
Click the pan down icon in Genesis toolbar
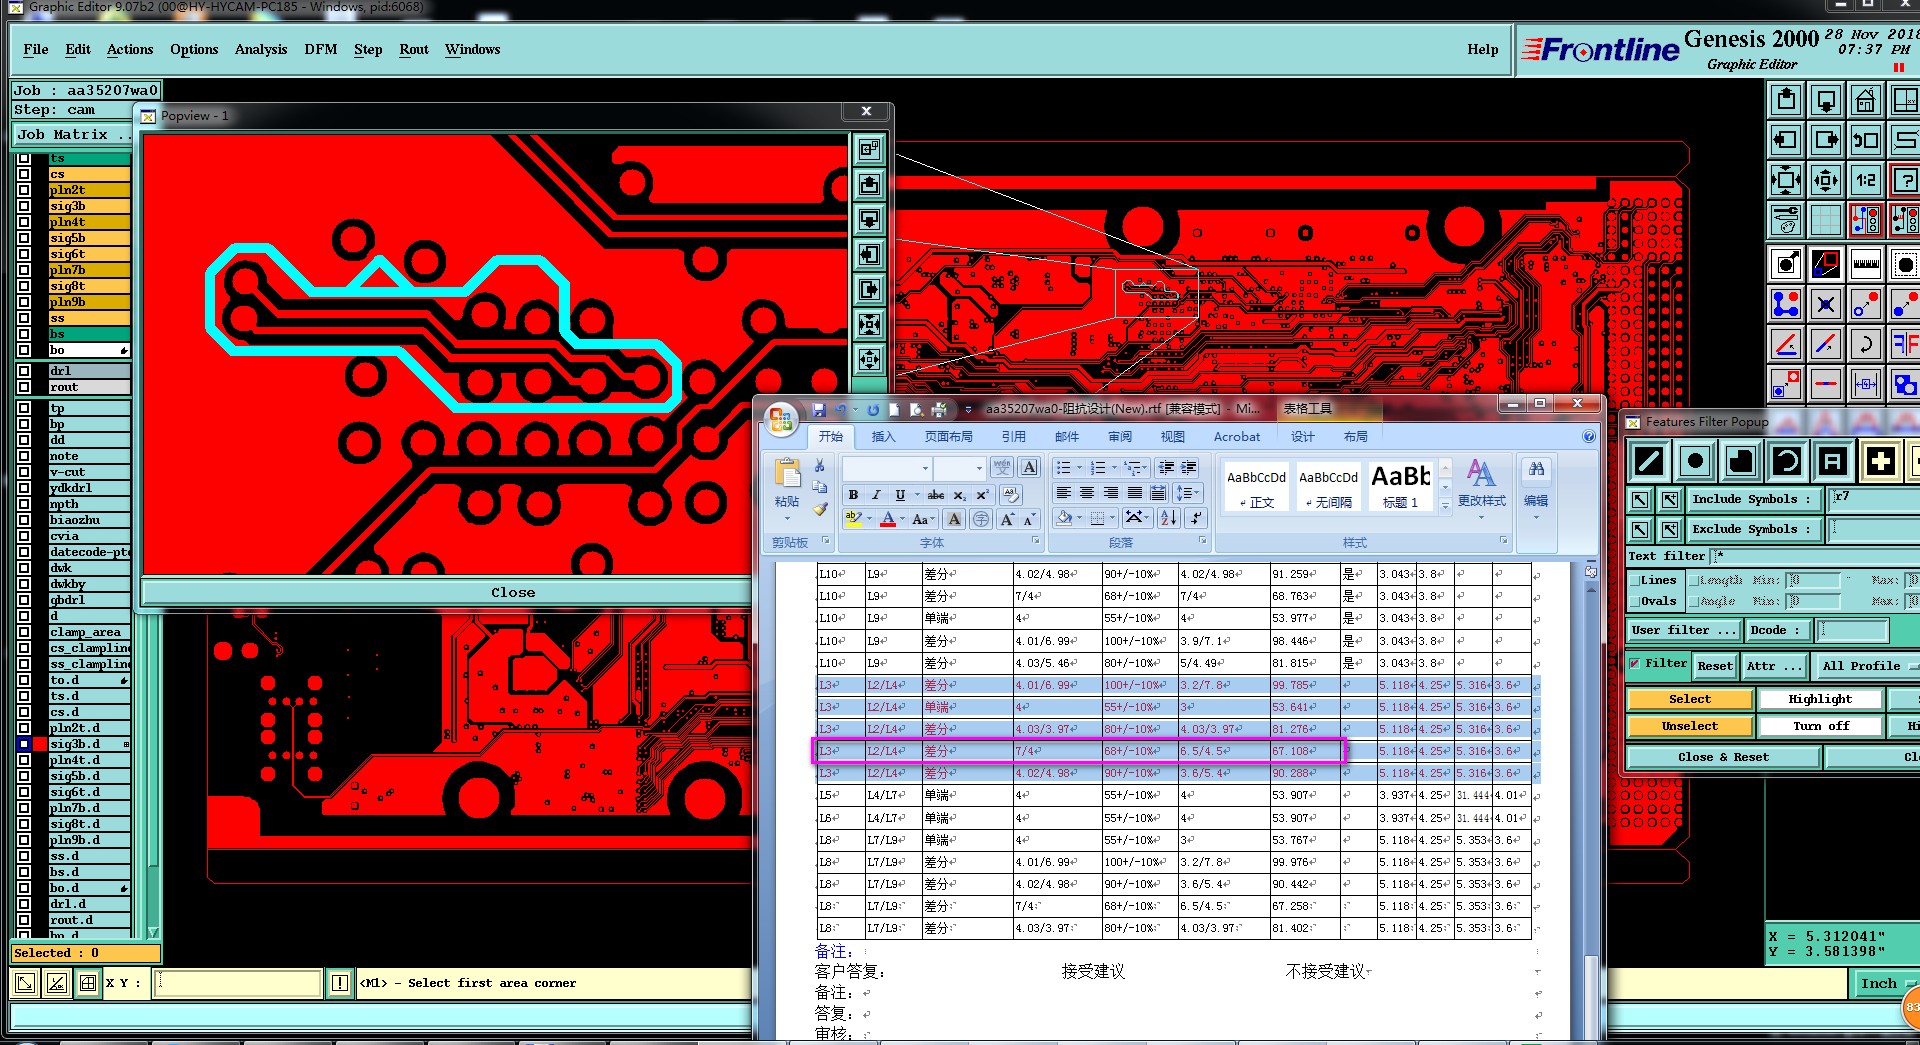1826,100
